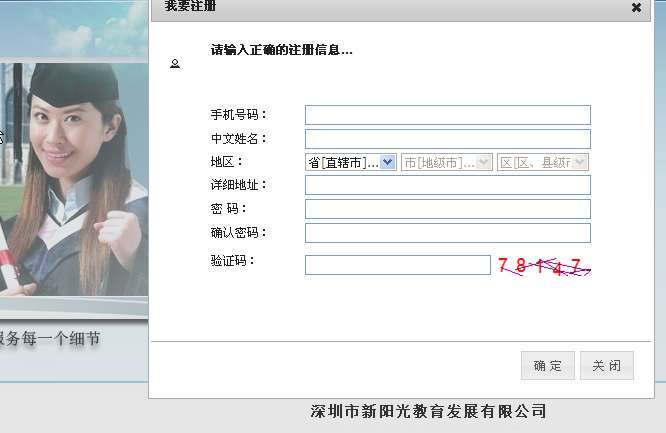Click the 请输入正确的注册信息 heading text

281,50
